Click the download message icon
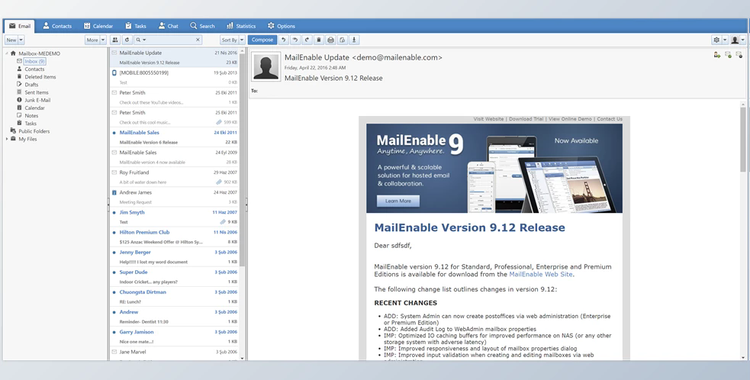750x380 pixels. tap(354, 40)
